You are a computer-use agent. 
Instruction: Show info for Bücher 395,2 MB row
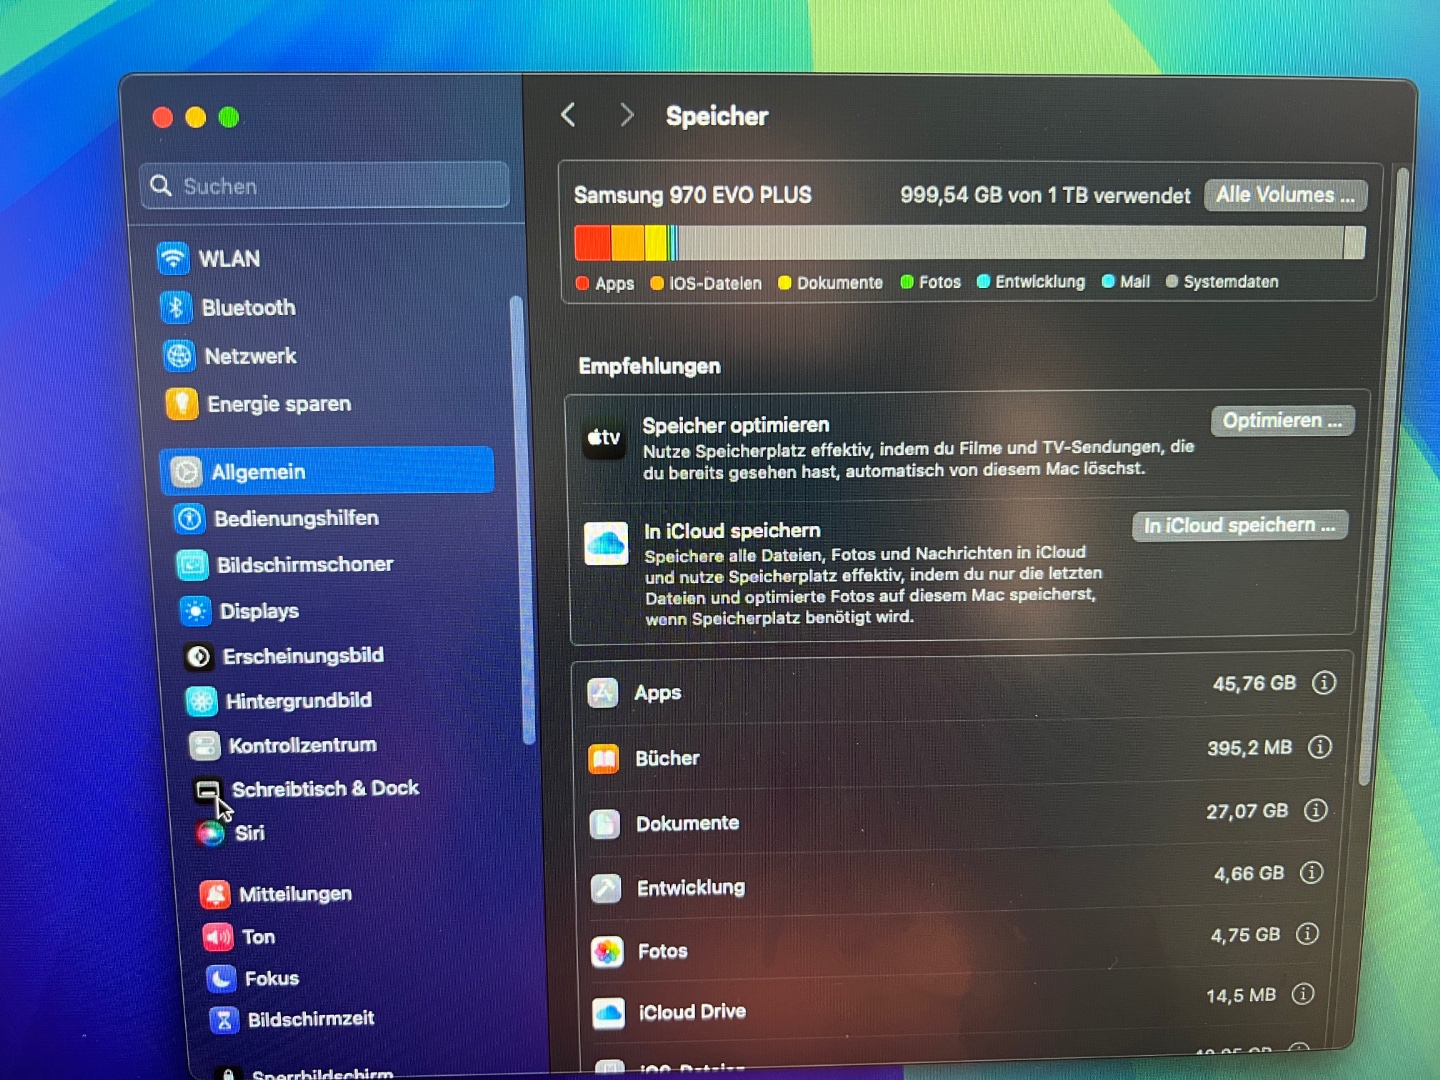(1320, 747)
